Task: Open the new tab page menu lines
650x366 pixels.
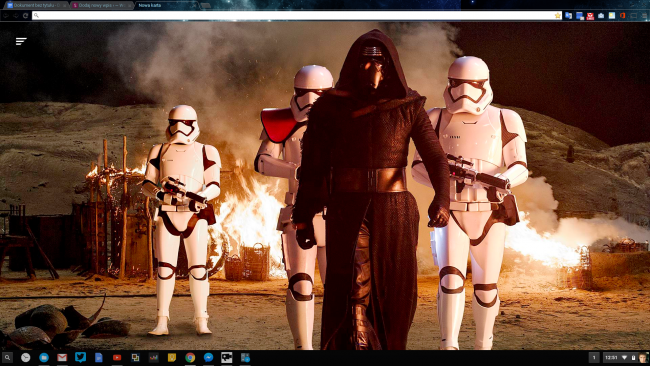Action: point(21,41)
